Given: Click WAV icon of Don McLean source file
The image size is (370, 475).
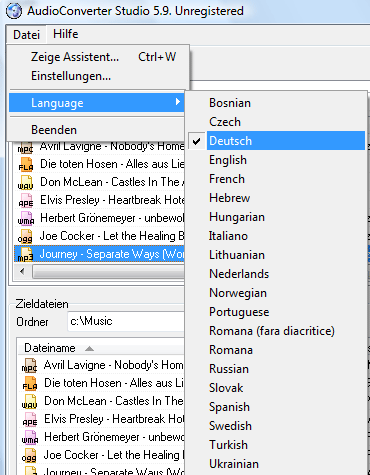Looking at the screenshot, I should [x=25, y=182].
